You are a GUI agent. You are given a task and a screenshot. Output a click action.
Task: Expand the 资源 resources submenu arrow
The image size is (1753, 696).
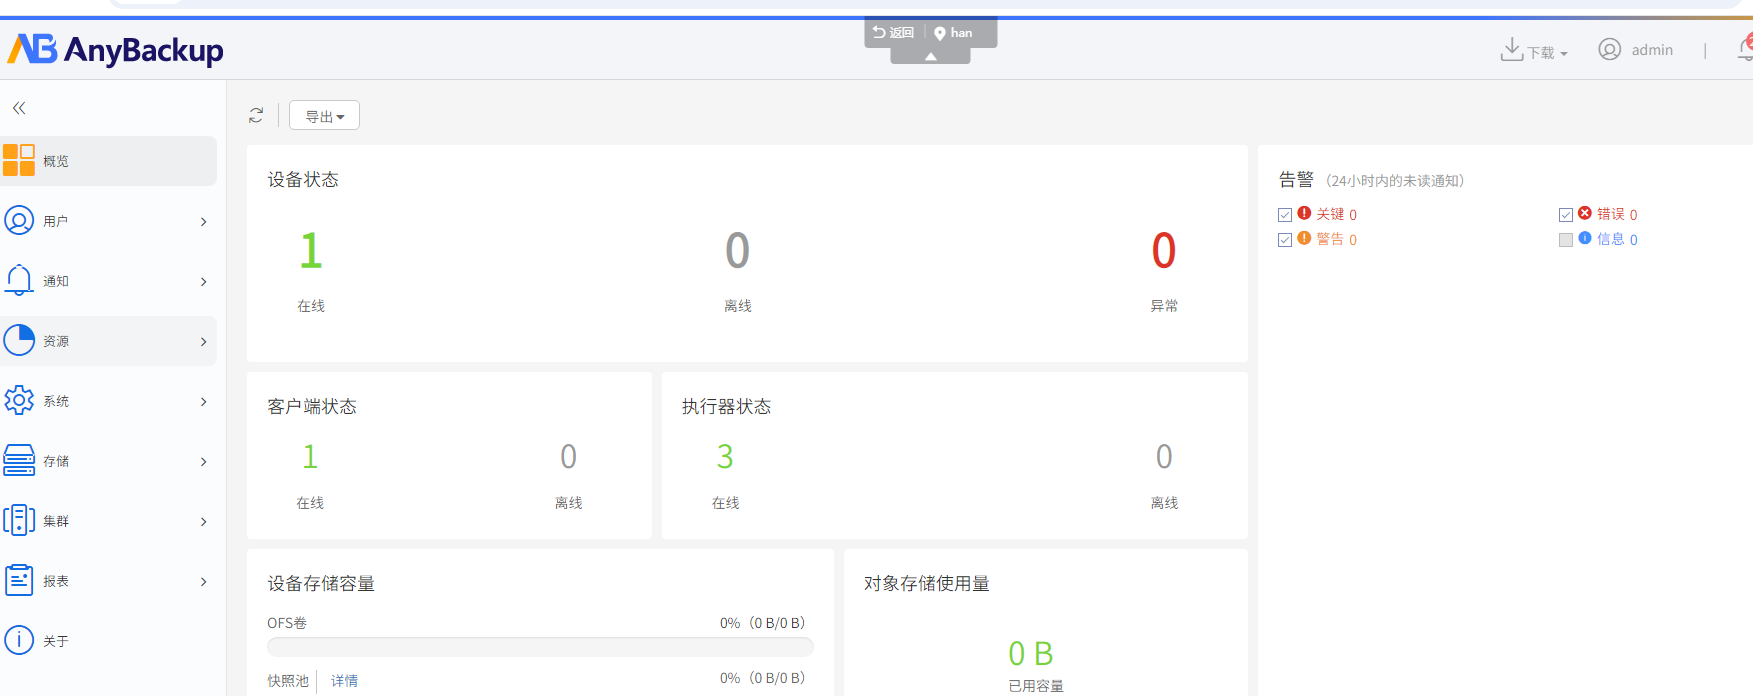204,341
